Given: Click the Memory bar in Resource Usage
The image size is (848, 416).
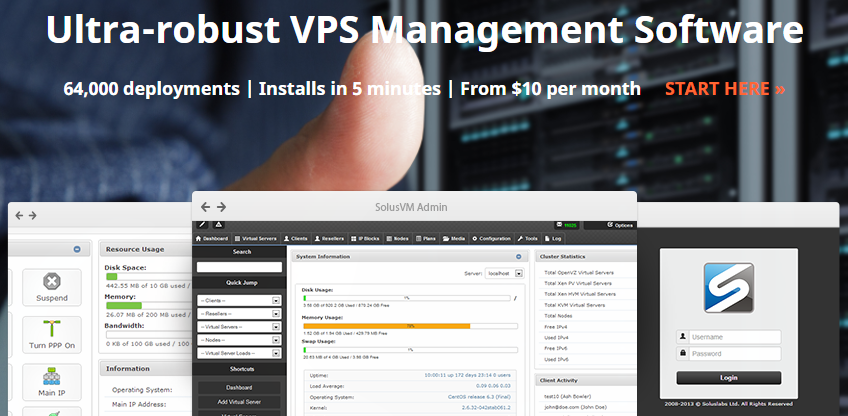Looking at the screenshot, I should 149,306.
